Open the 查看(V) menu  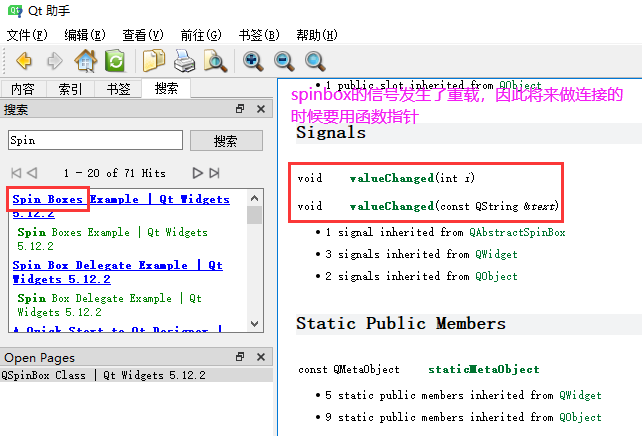tap(143, 35)
